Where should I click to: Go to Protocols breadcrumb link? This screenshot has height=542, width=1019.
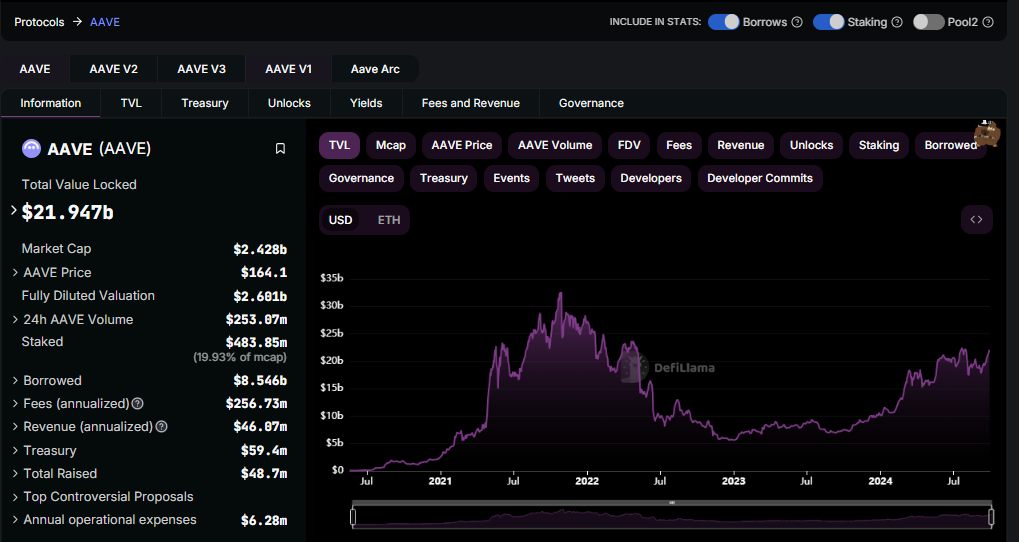[39, 22]
